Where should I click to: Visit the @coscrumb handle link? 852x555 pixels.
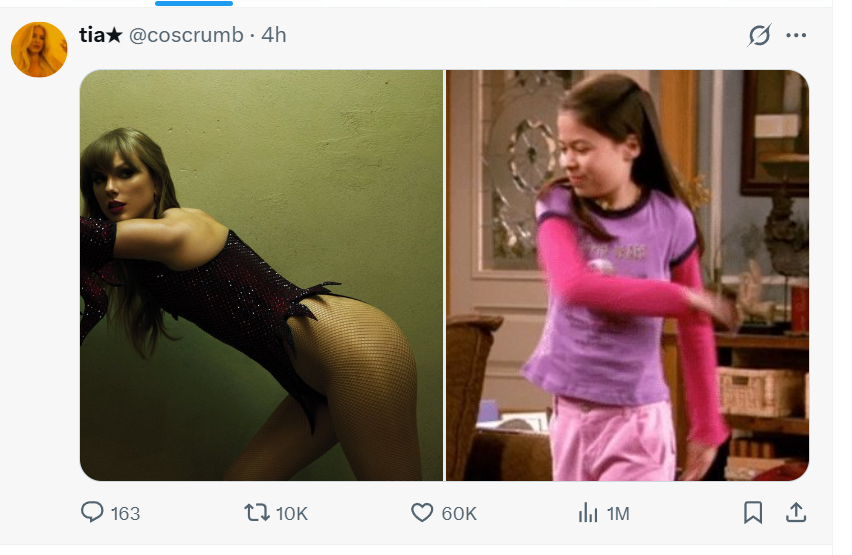pos(186,35)
